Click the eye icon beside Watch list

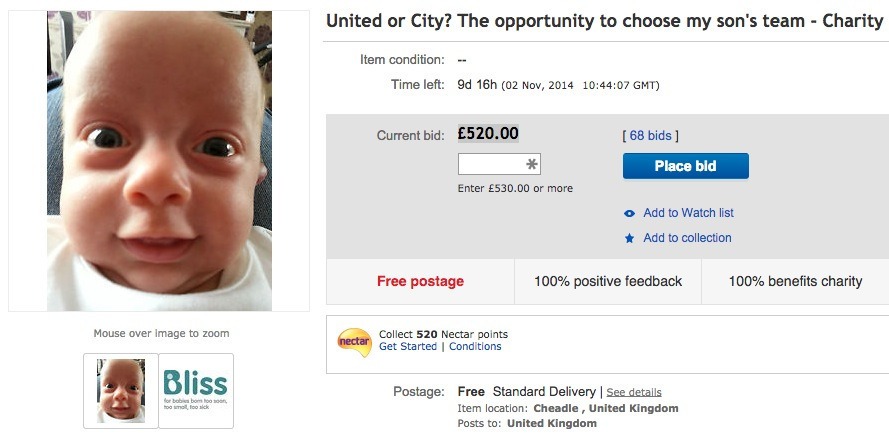[629, 213]
